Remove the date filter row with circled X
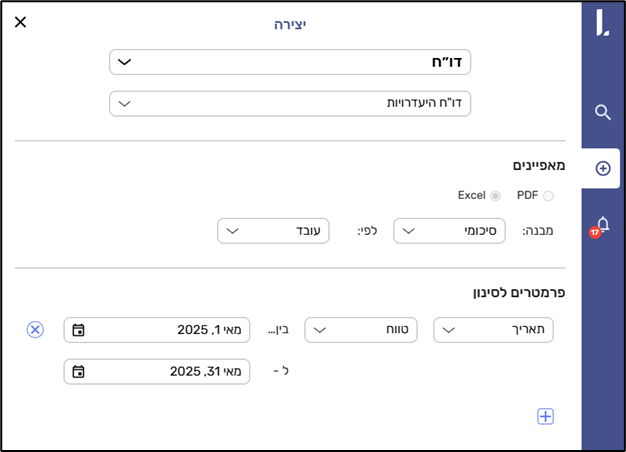 point(35,329)
